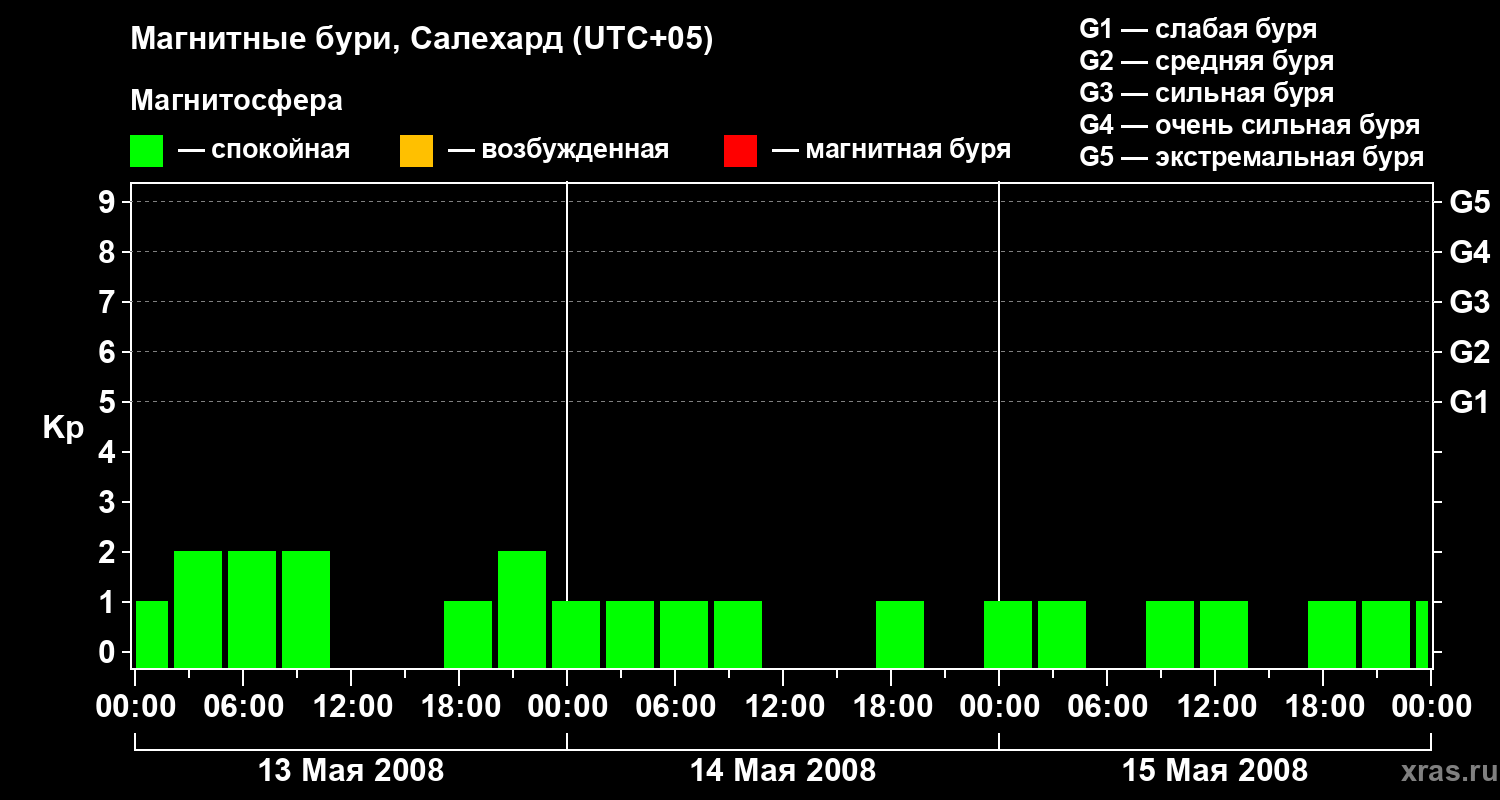Viewport: 1500px width, 800px height.
Task: Click the chart title "Магнитные бури, Салехард (UTC+05)"
Action: coord(422,40)
